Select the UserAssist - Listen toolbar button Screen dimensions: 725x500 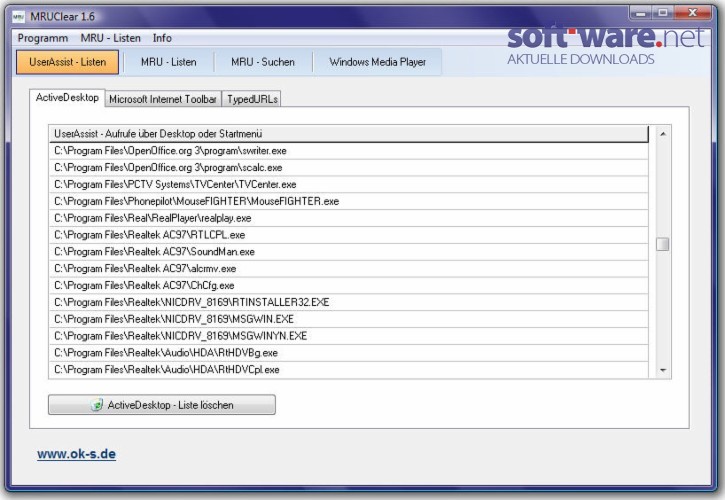[x=68, y=62]
